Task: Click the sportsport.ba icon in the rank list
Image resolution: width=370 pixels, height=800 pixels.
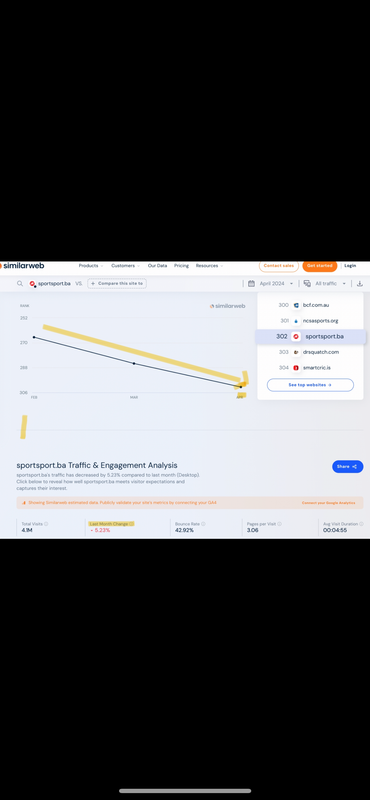Action: 296,336
